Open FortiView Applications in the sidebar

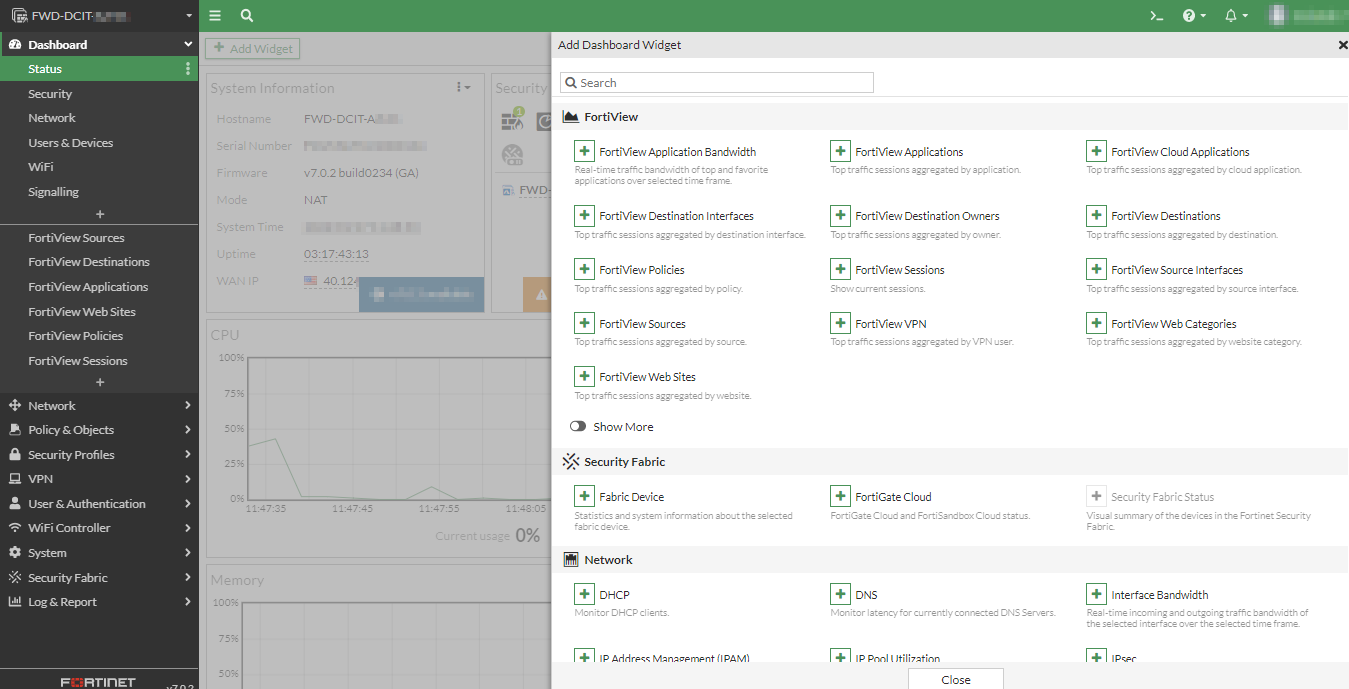[x=88, y=286]
